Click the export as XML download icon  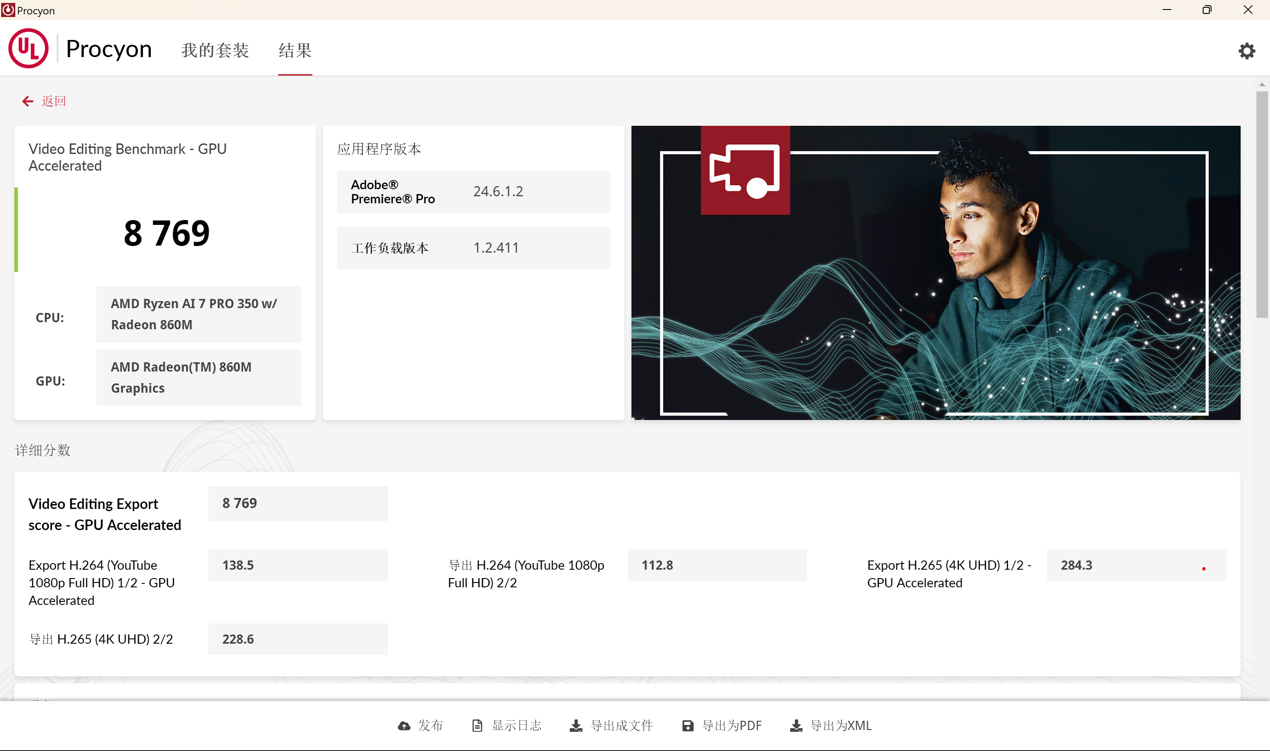pos(796,726)
